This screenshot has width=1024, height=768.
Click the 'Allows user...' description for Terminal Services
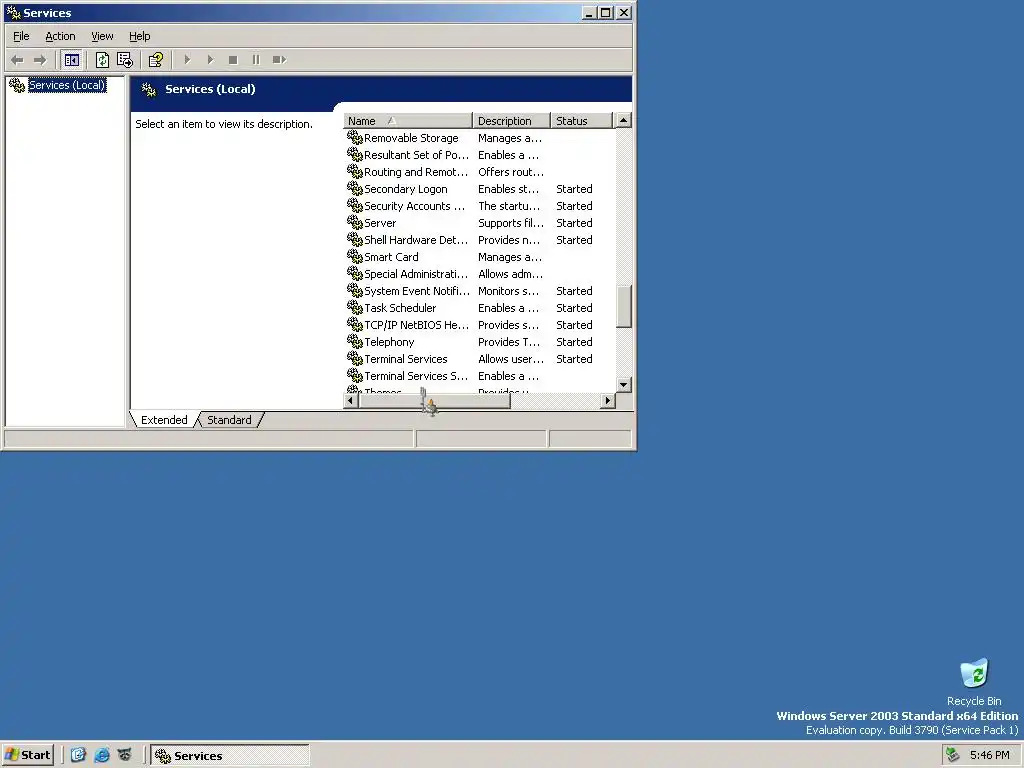[510, 359]
